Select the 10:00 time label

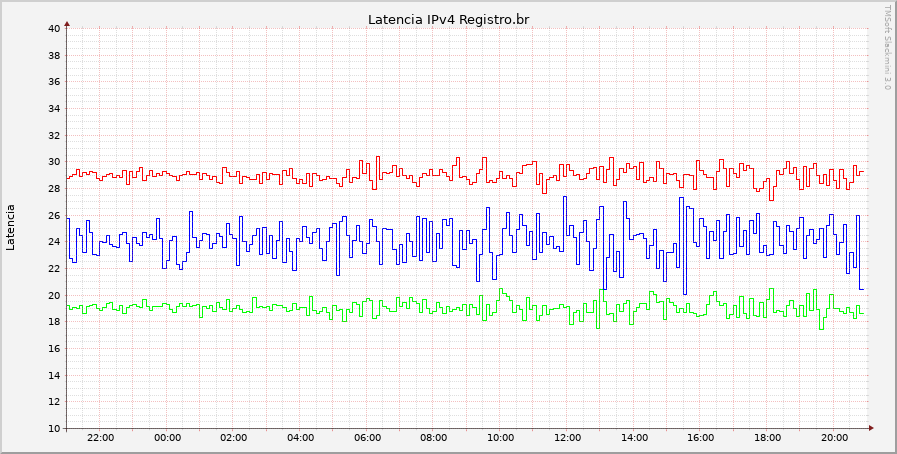point(501,438)
